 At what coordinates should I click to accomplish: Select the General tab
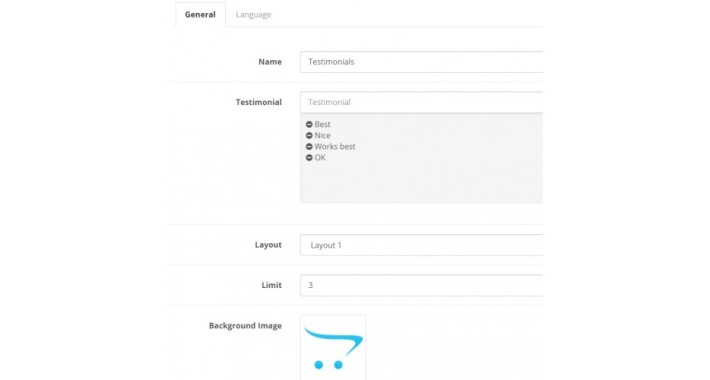coord(200,14)
